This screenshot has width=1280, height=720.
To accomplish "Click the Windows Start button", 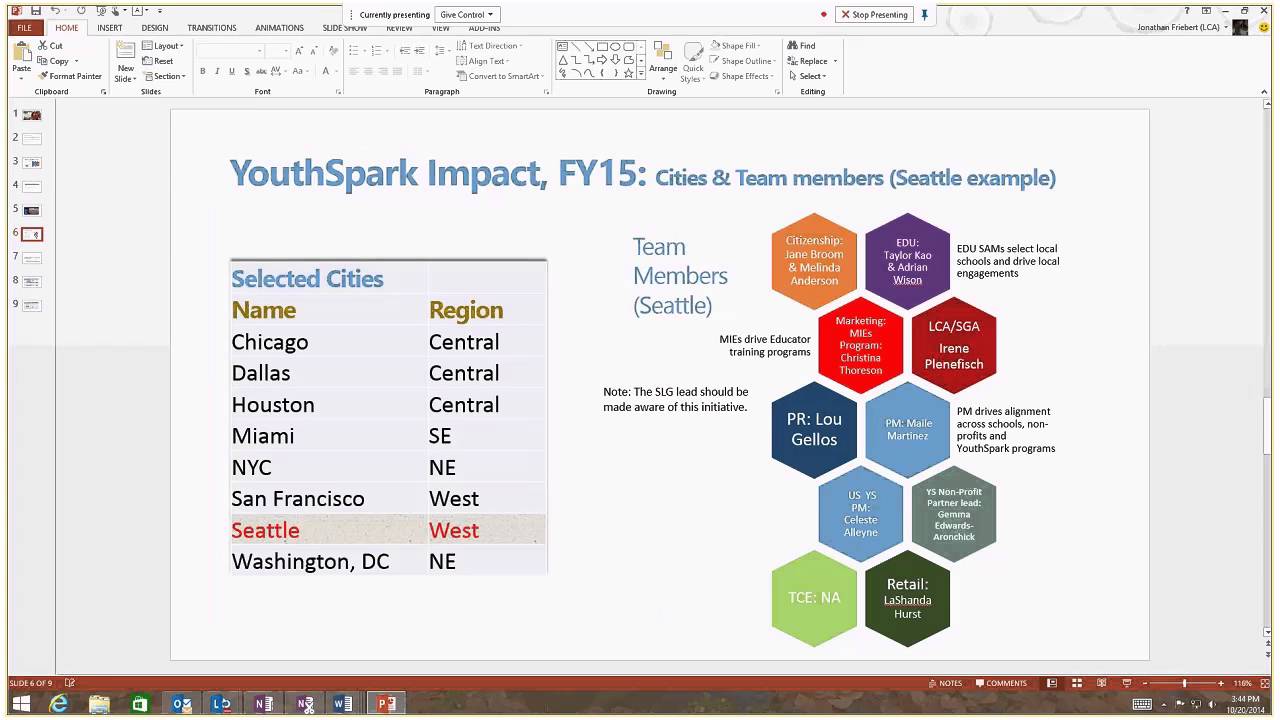I will (x=21, y=704).
